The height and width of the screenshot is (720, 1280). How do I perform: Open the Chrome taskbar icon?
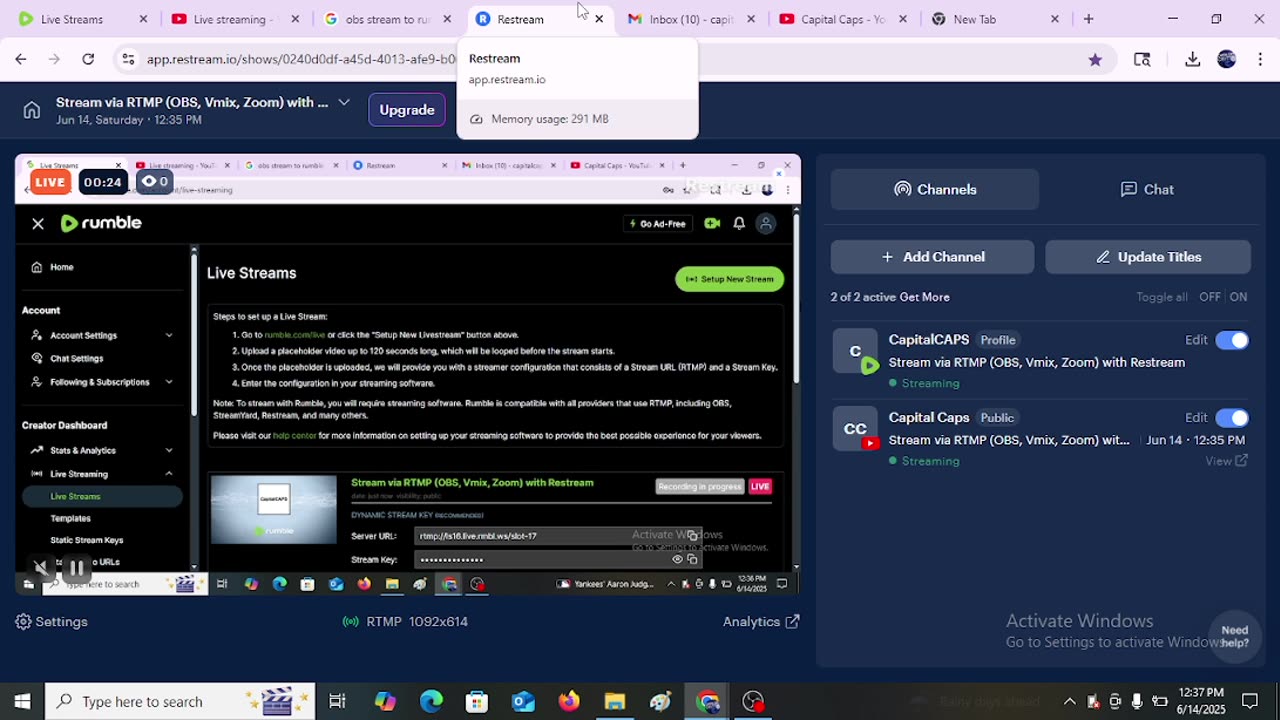[708, 701]
